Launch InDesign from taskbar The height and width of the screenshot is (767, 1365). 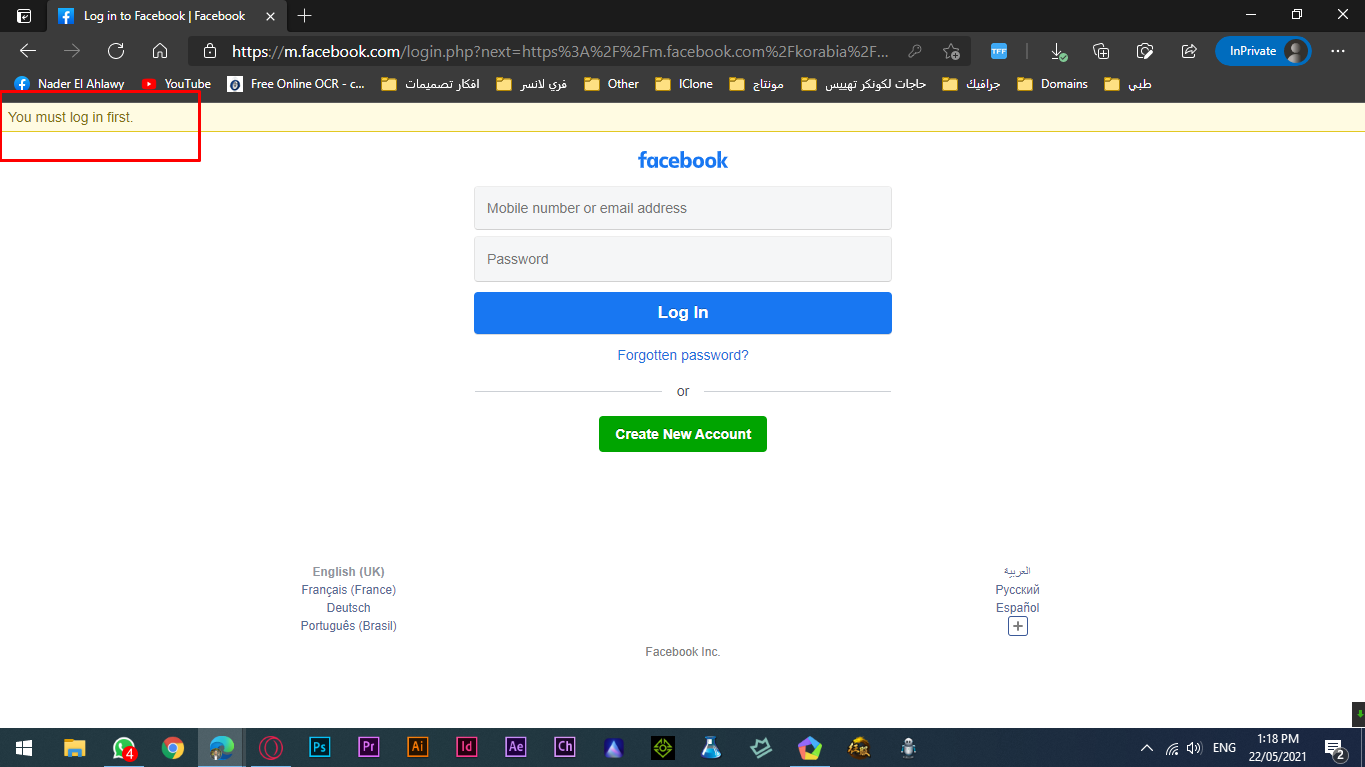pos(467,747)
